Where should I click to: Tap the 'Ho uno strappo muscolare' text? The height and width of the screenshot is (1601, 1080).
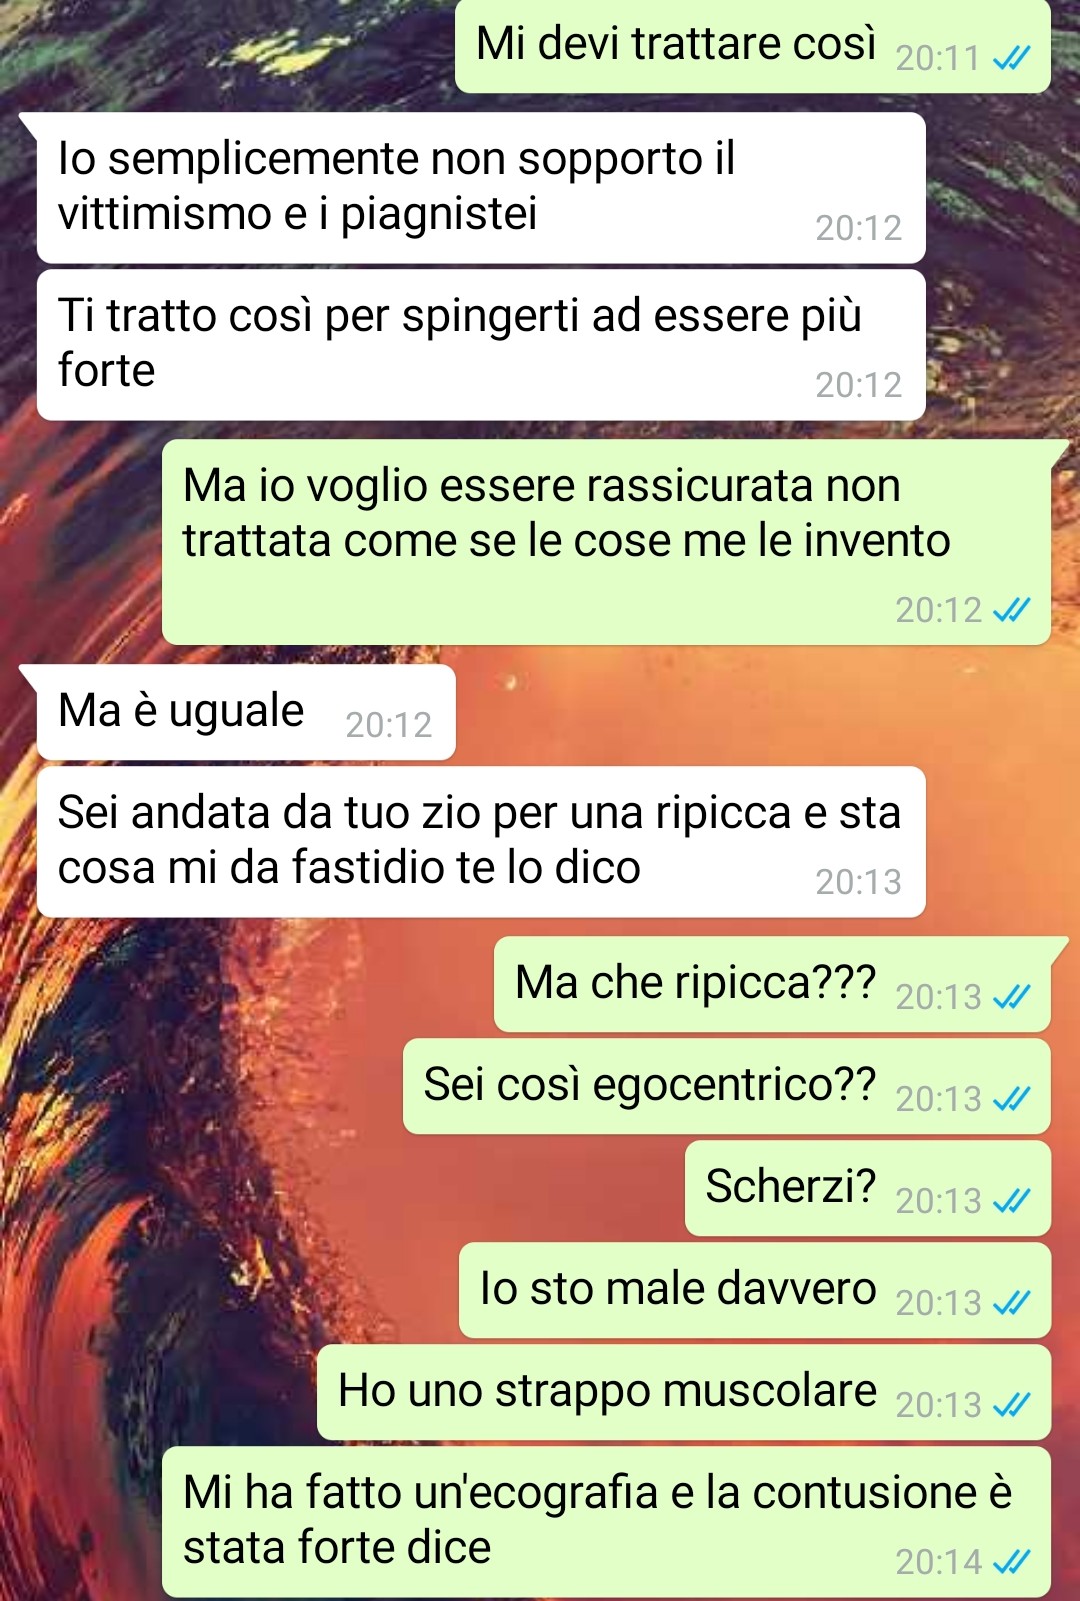[607, 1391]
